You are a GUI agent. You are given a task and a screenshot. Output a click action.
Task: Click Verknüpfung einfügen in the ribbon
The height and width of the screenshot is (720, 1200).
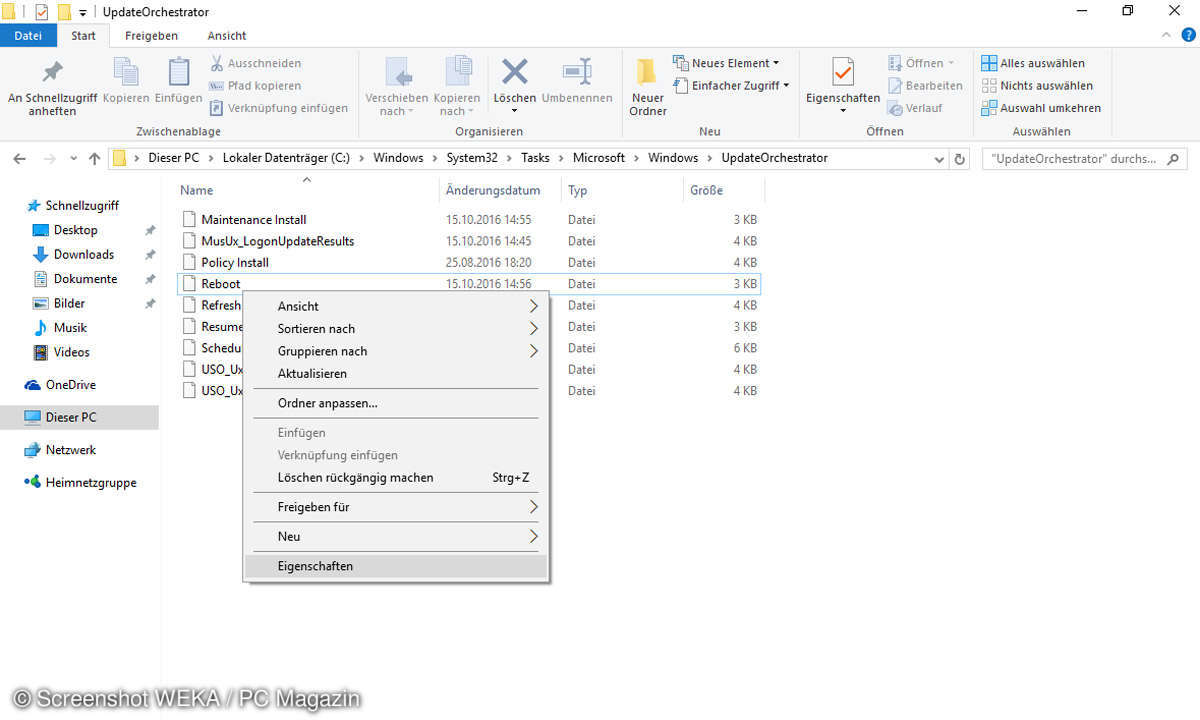pyautogui.click(x=279, y=108)
